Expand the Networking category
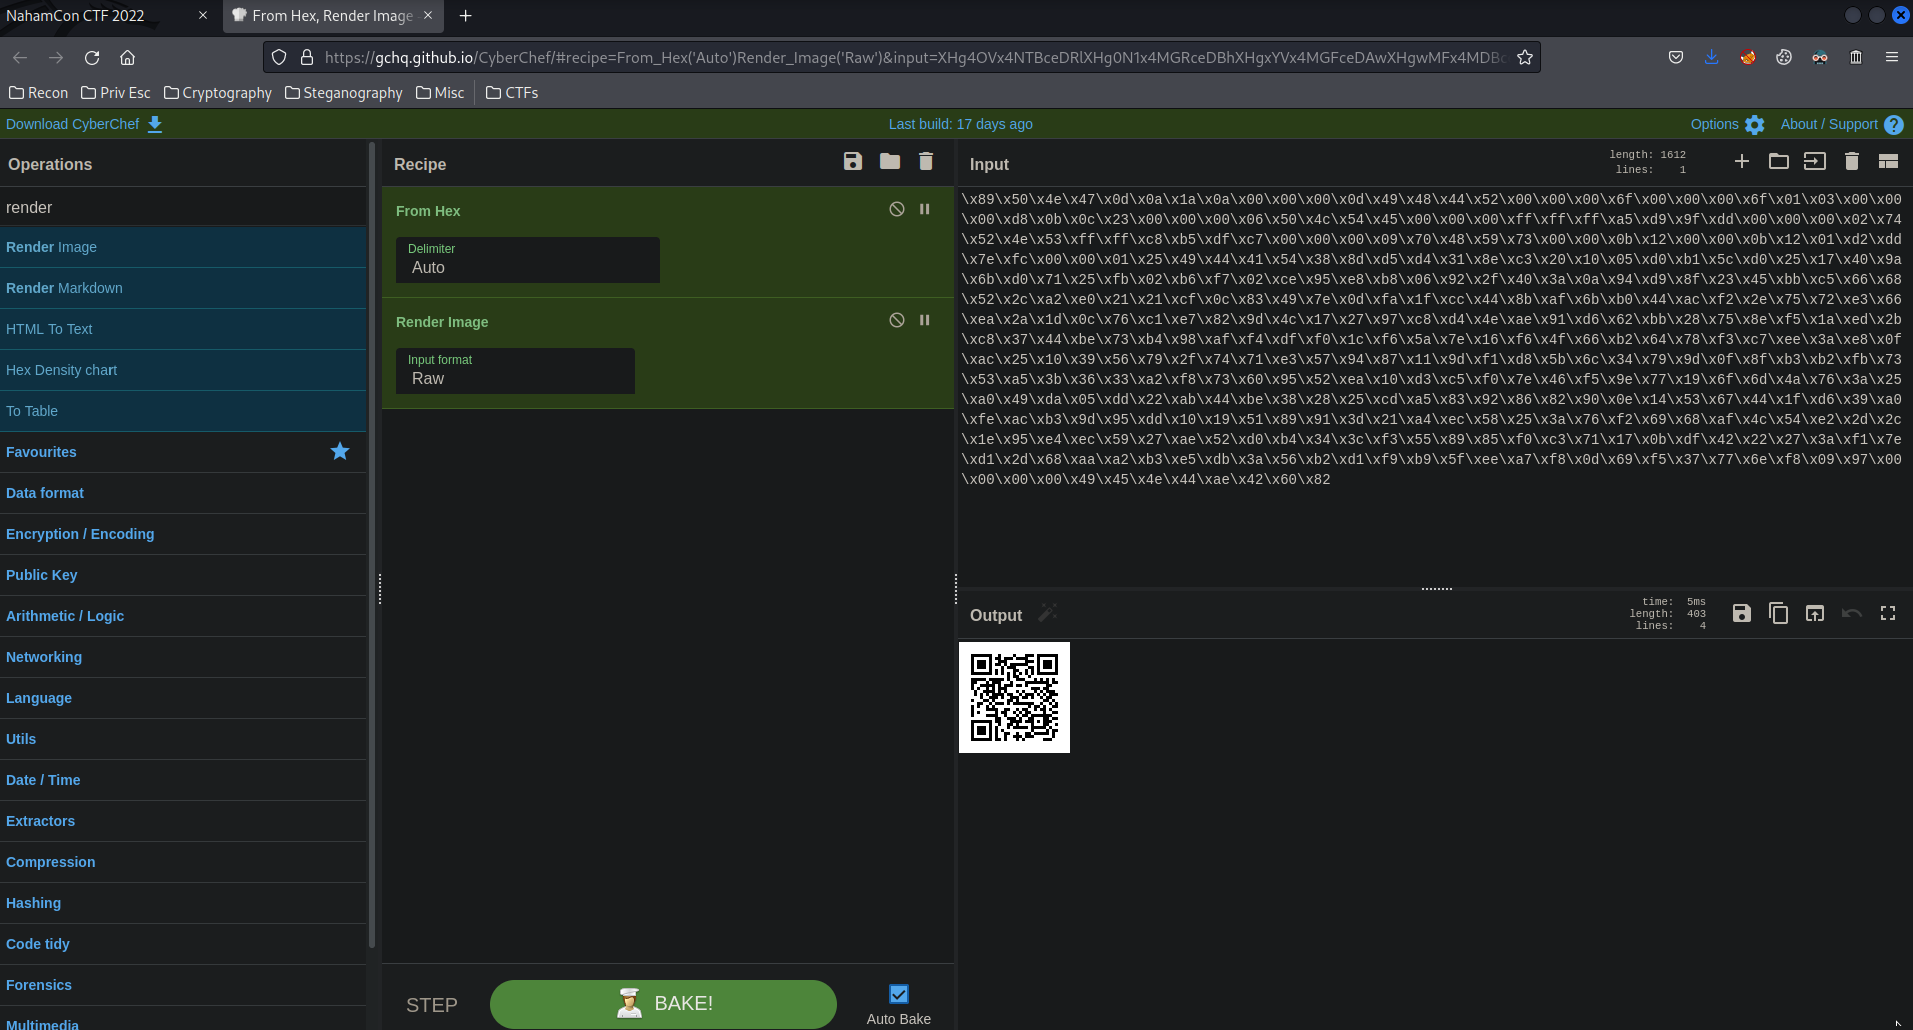The image size is (1913, 1030). pyautogui.click(x=183, y=657)
